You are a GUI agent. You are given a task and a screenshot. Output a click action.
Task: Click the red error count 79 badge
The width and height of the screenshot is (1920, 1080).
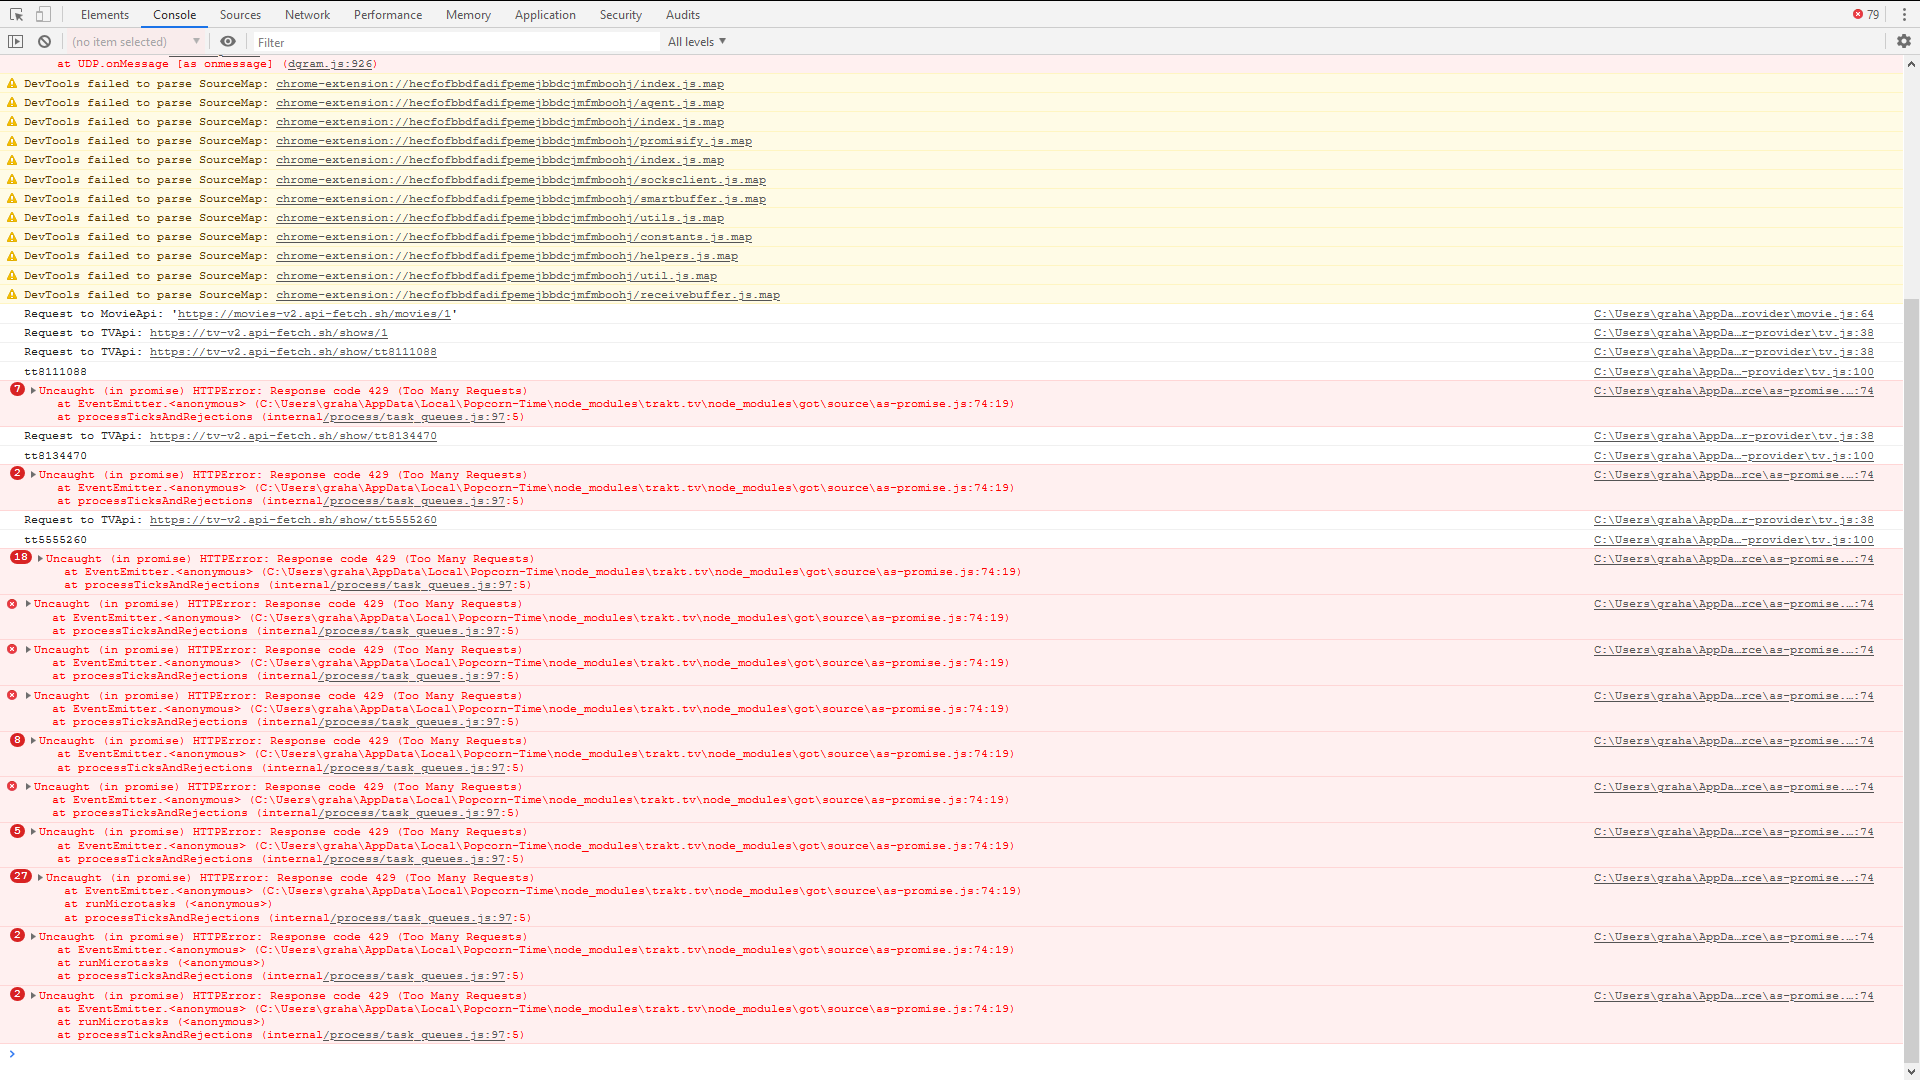click(1865, 14)
